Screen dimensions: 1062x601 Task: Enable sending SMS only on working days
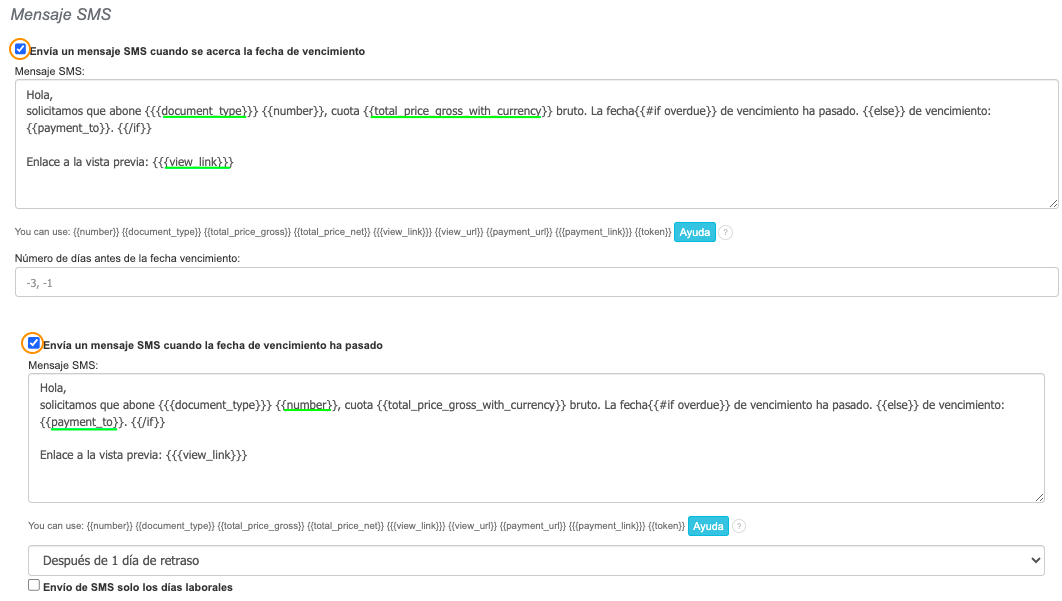click(x=34, y=586)
